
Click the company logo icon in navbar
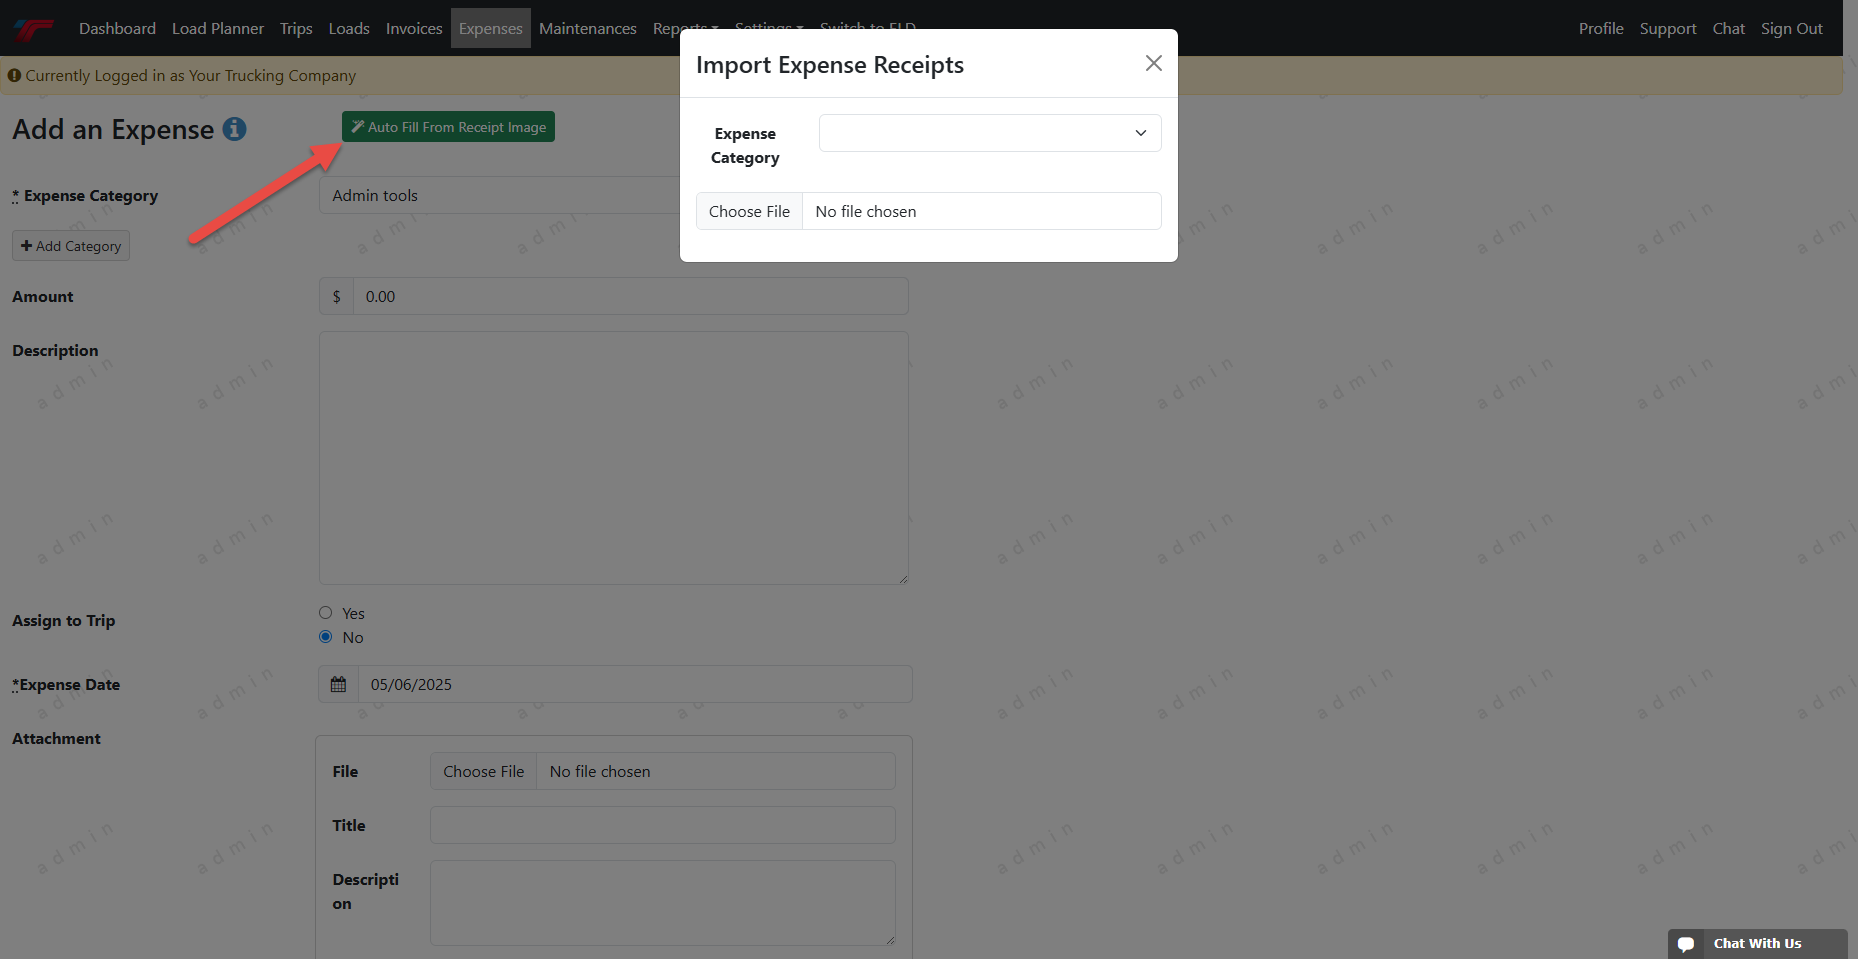pyautogui.click(x=33, y=29)
